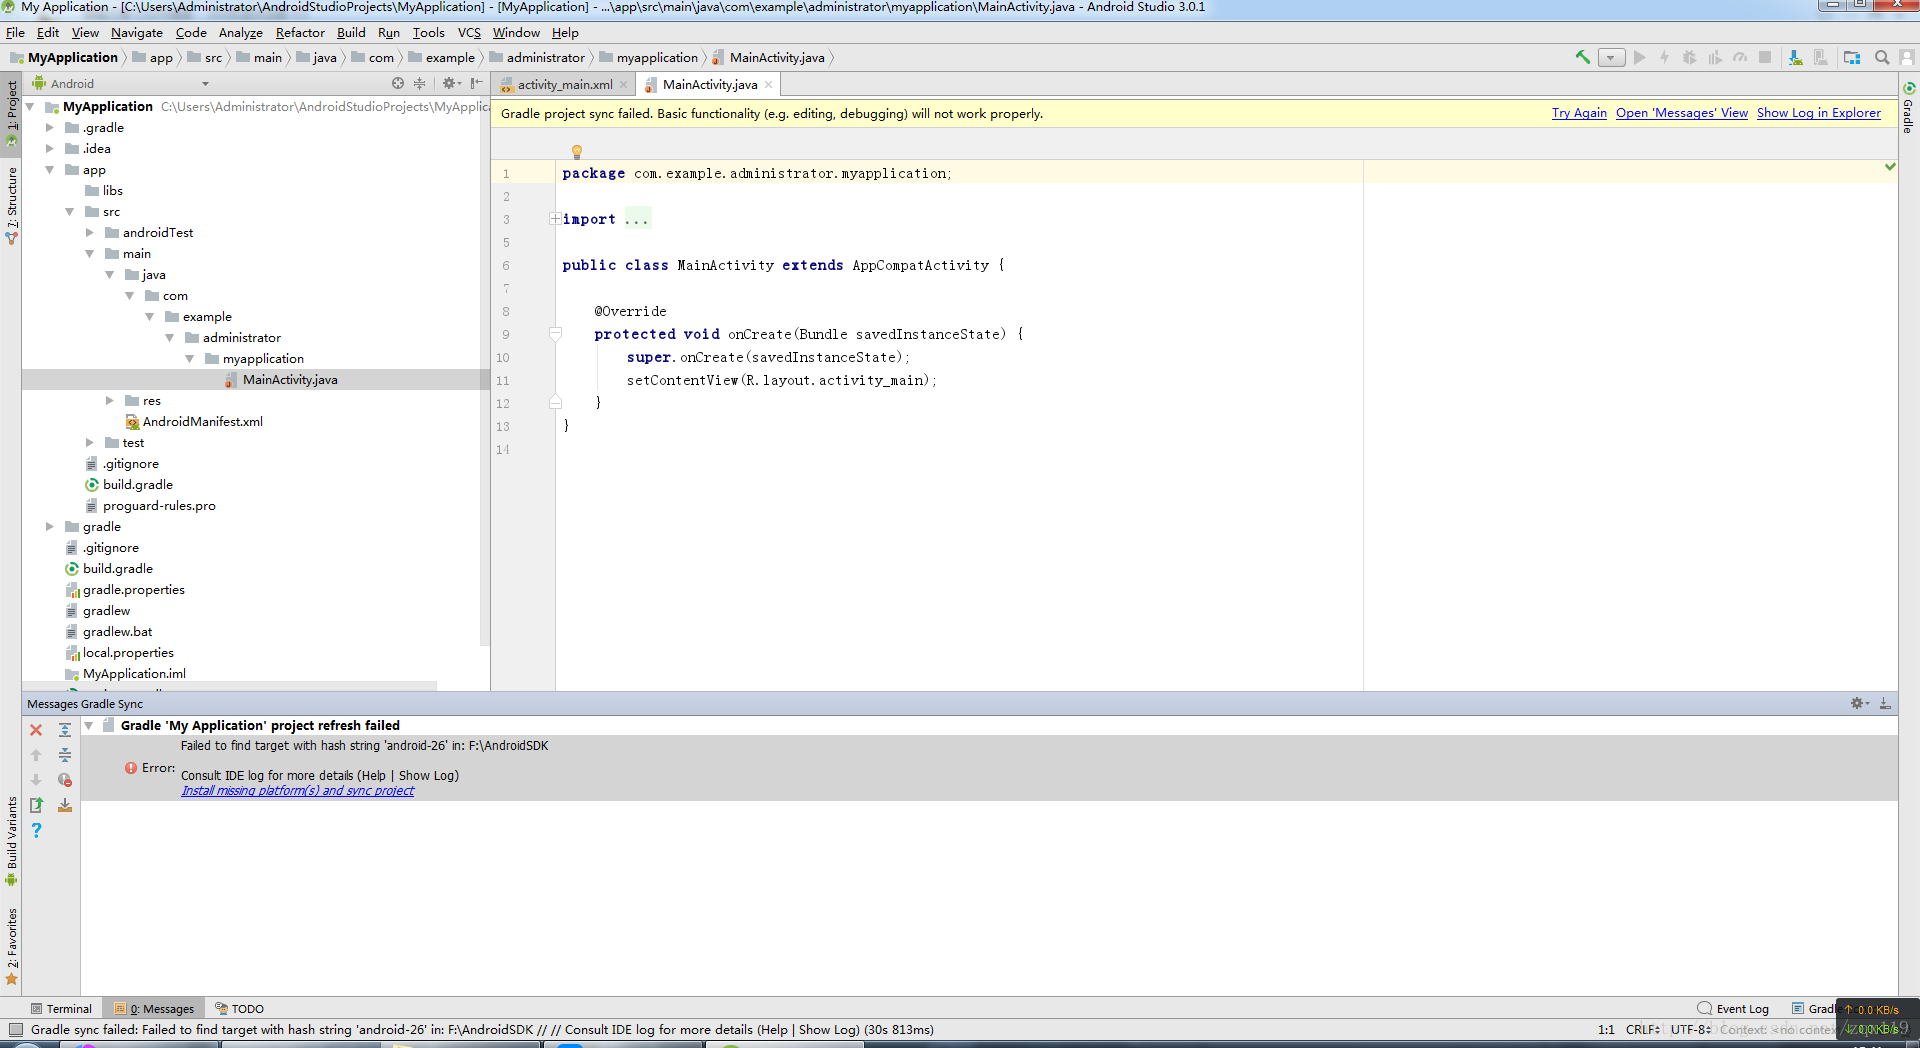Screen dimensions: 1920x1048
Task: Open the Build menu
Action: coord(351,33)
